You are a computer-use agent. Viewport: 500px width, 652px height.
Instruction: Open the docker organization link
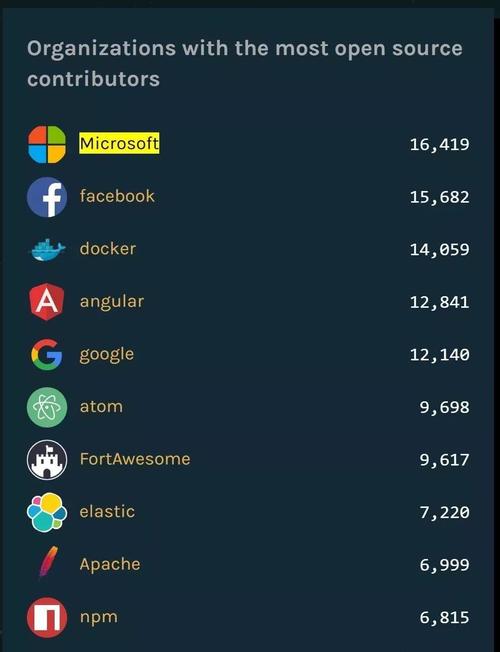[108, 249]
